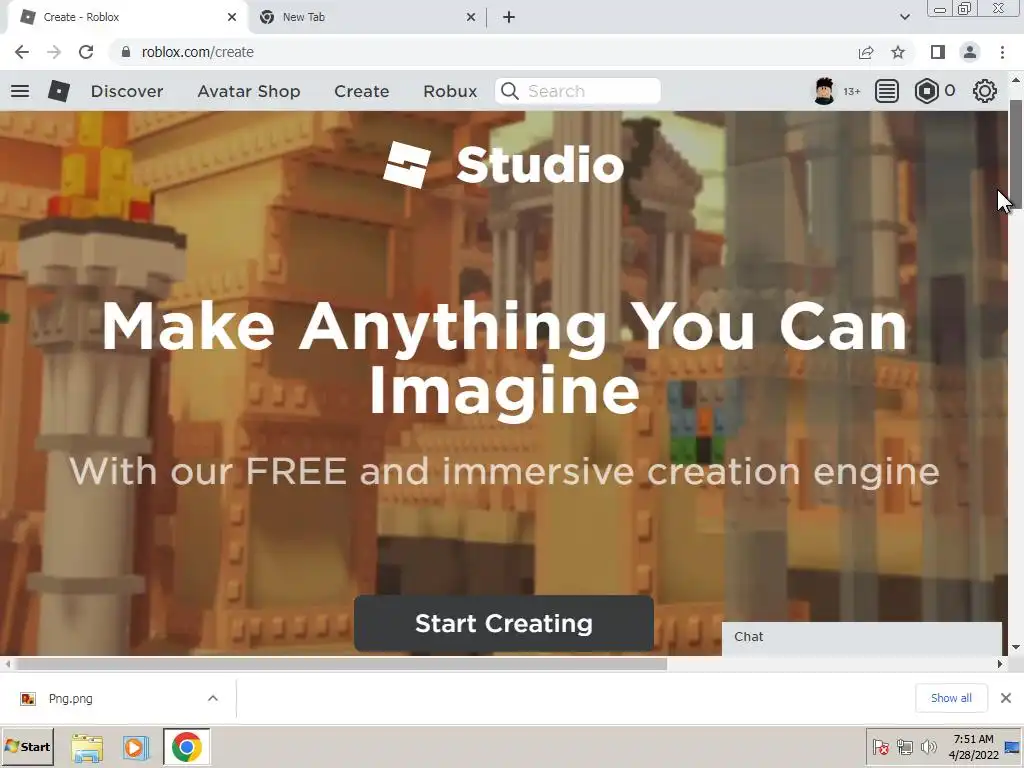Screen dimensions: 1024x768
Task: Open the Chrome three-dot menu
Action: [1002, 52]
